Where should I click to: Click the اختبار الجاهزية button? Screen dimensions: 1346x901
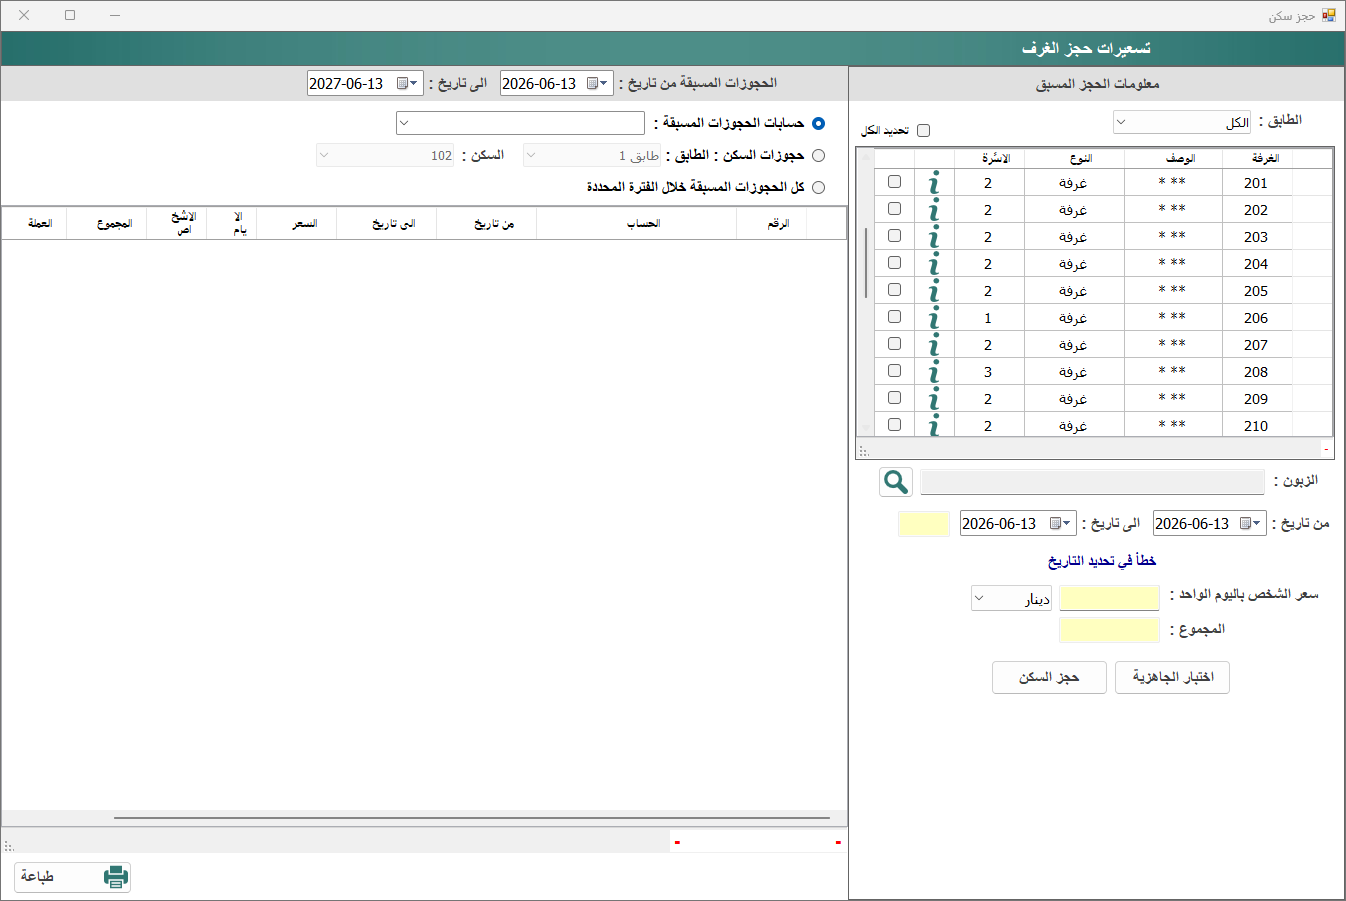[x=1172, y=677]
